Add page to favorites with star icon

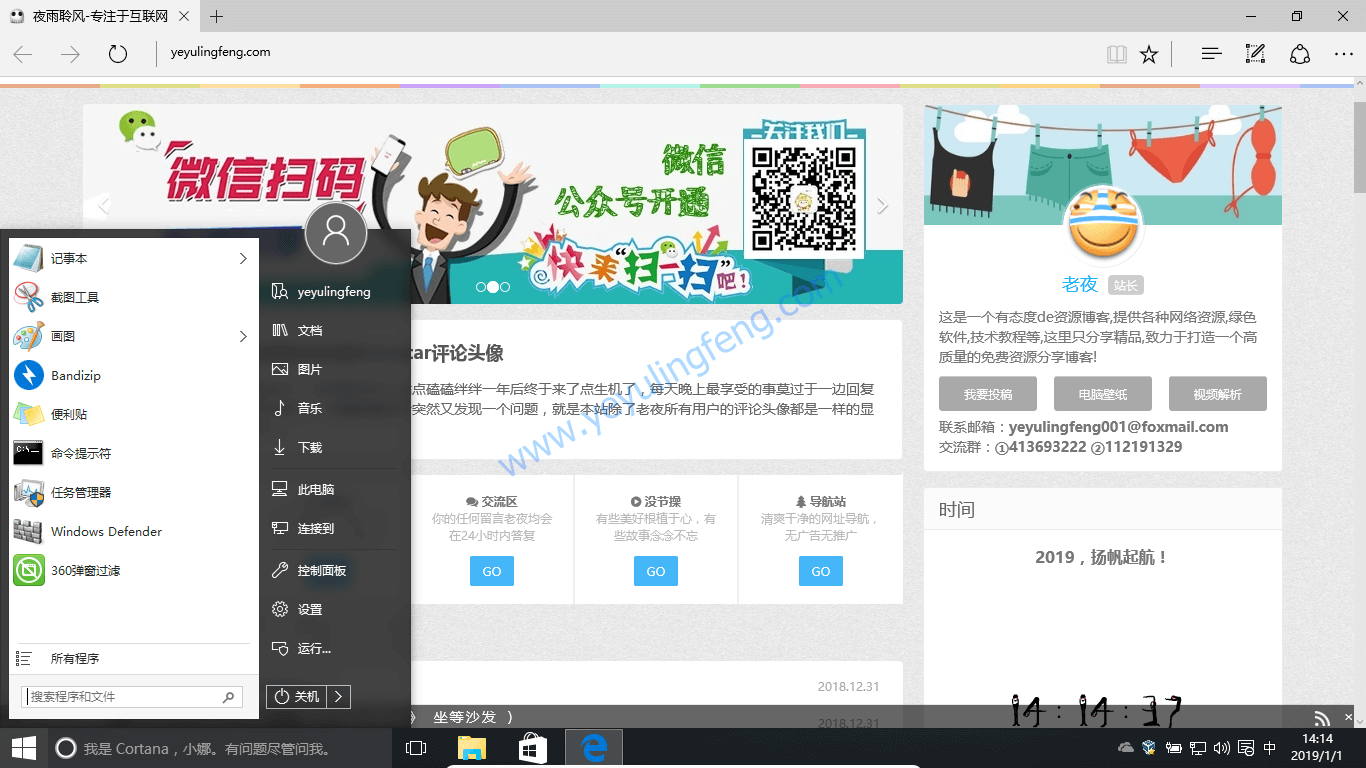1149,54
